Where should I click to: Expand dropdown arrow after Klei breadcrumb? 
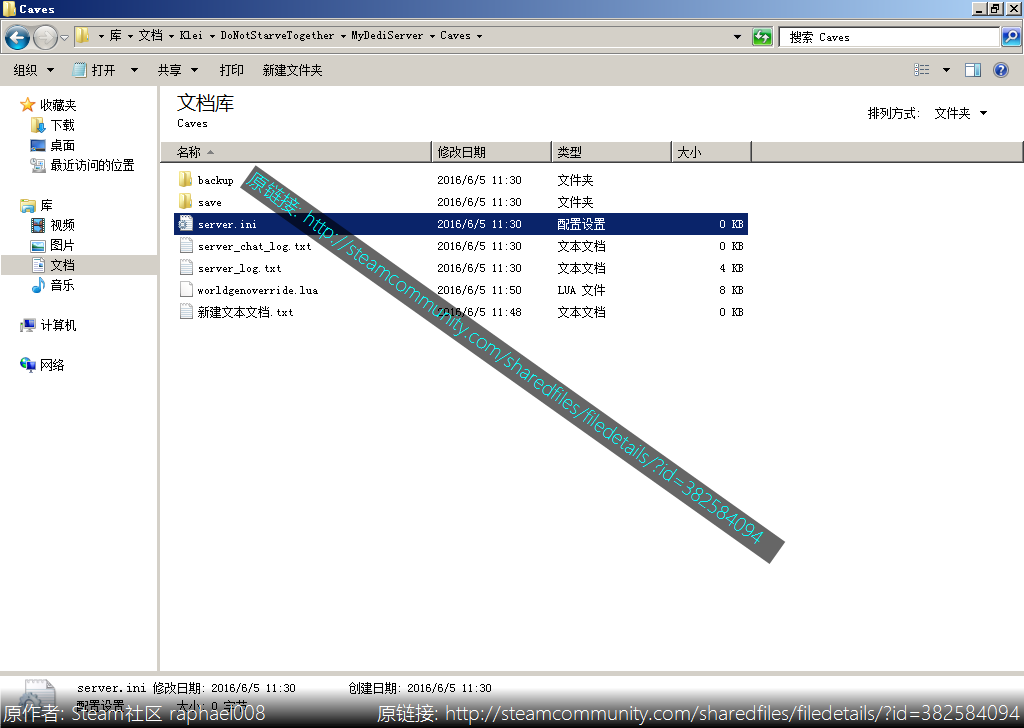(x=212, y=36)
